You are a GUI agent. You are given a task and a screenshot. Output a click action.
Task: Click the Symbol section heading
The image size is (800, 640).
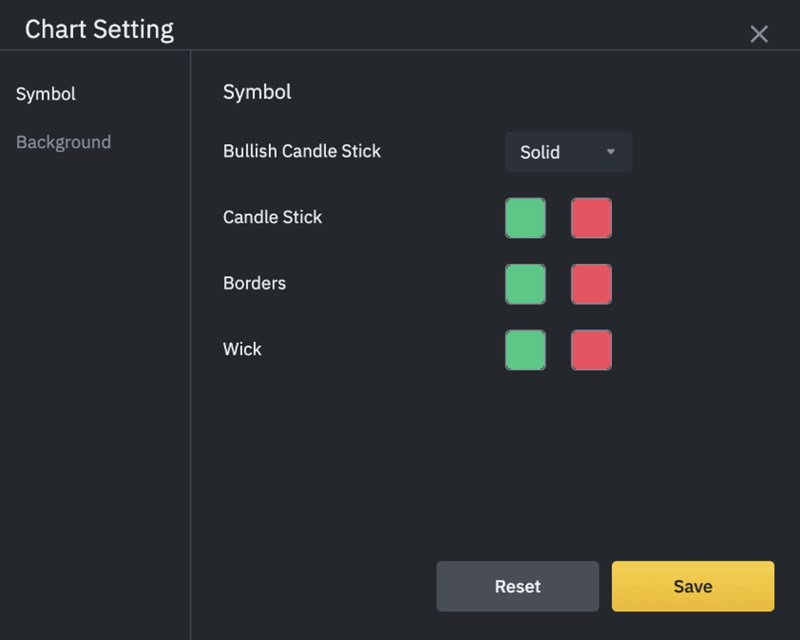pos(257,92)
